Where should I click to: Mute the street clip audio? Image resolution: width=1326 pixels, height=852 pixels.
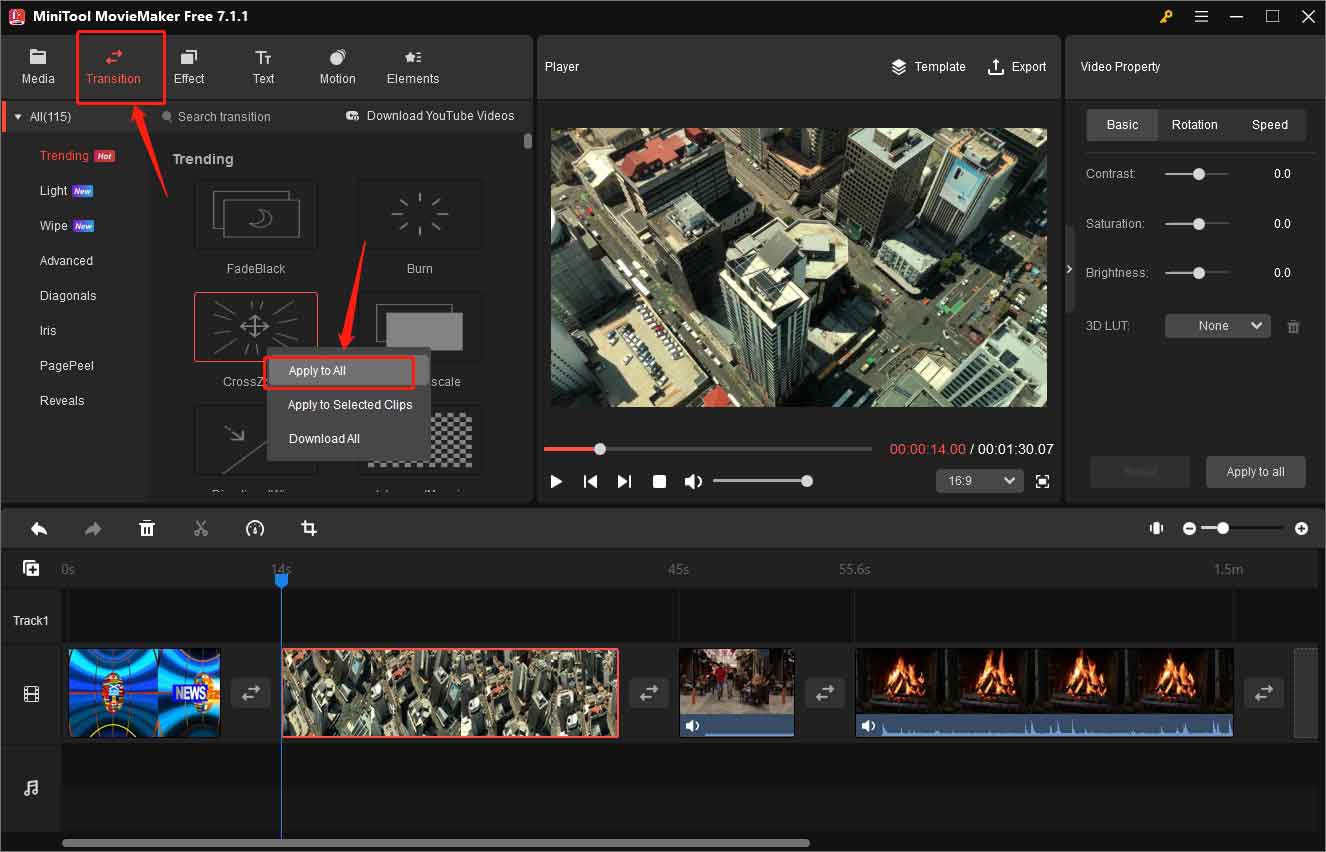pyautogui.click(x=692, y=727)
